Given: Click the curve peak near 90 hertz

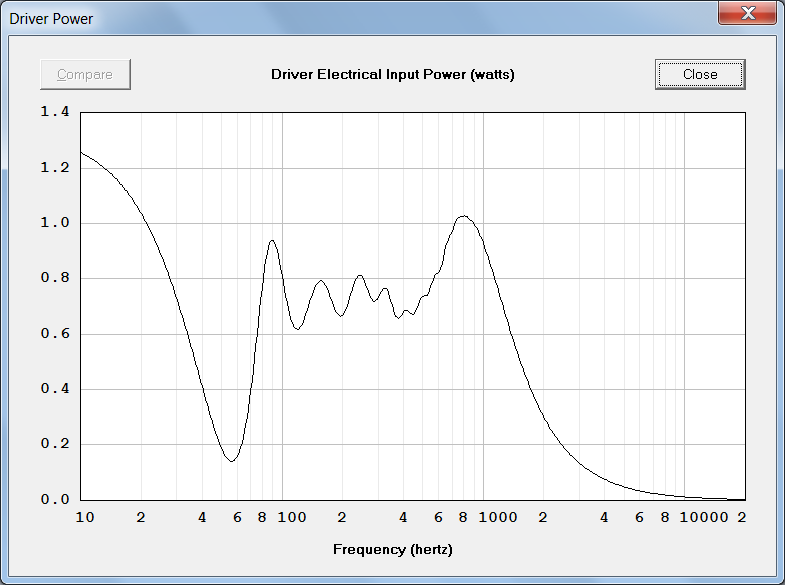Looking at the screenshot, I should pyautogui.click(x=272, y=241).
